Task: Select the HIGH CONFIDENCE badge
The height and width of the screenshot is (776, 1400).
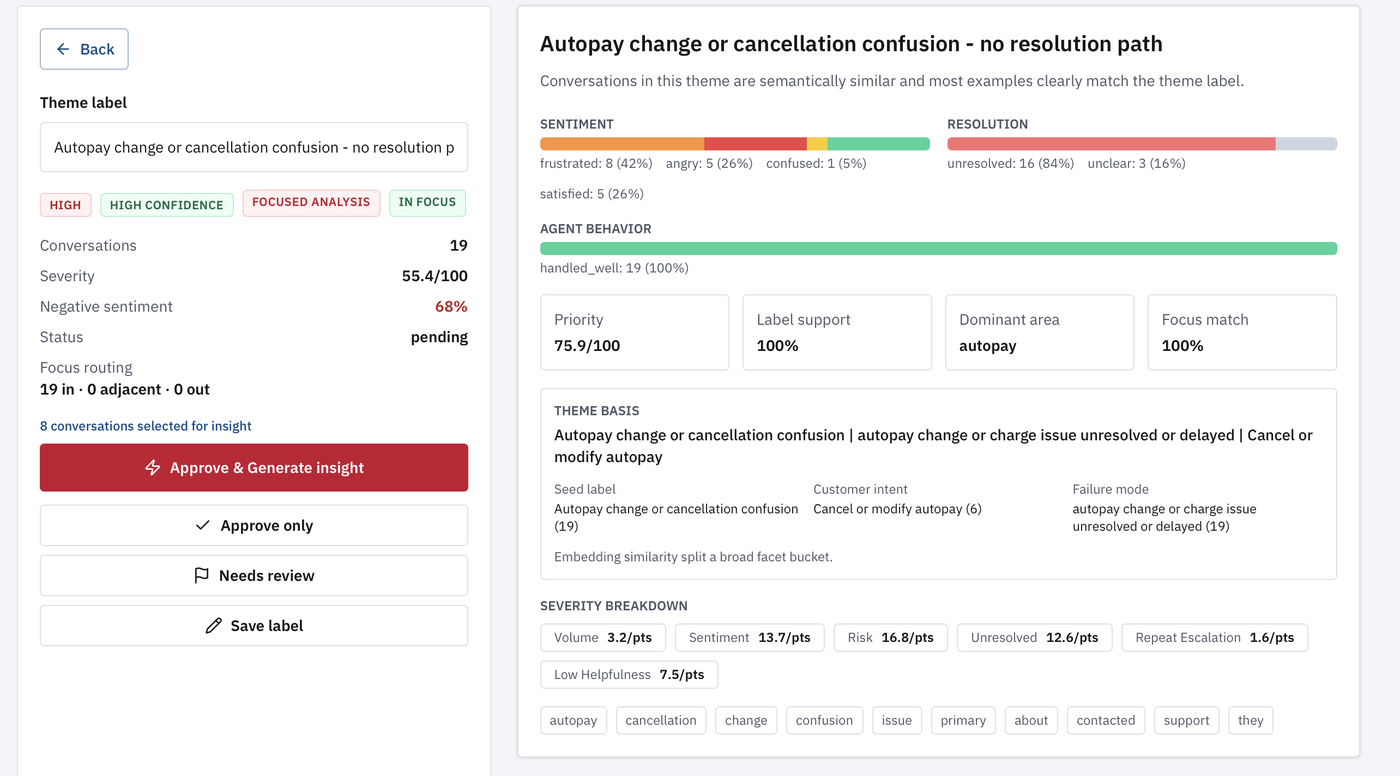Action: click(167, 205)
